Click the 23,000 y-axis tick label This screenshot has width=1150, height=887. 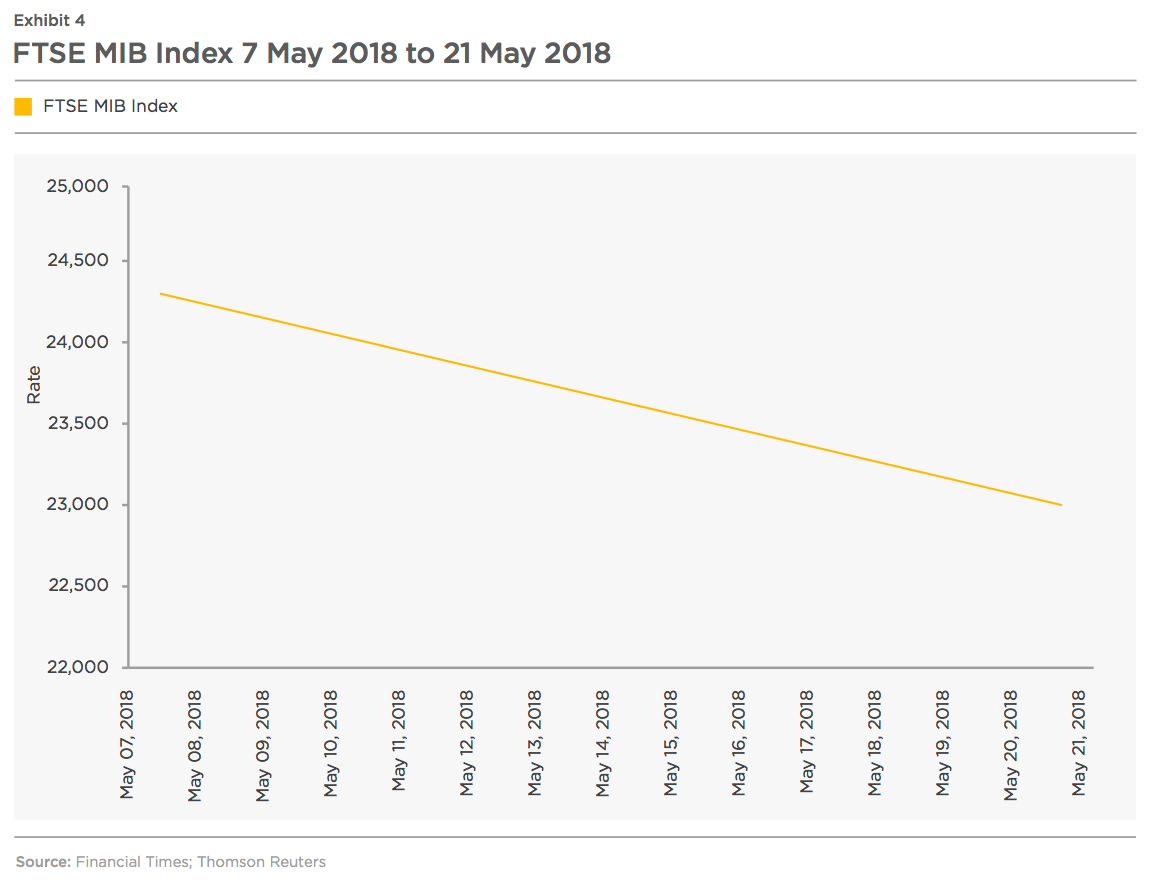(78, 505)
